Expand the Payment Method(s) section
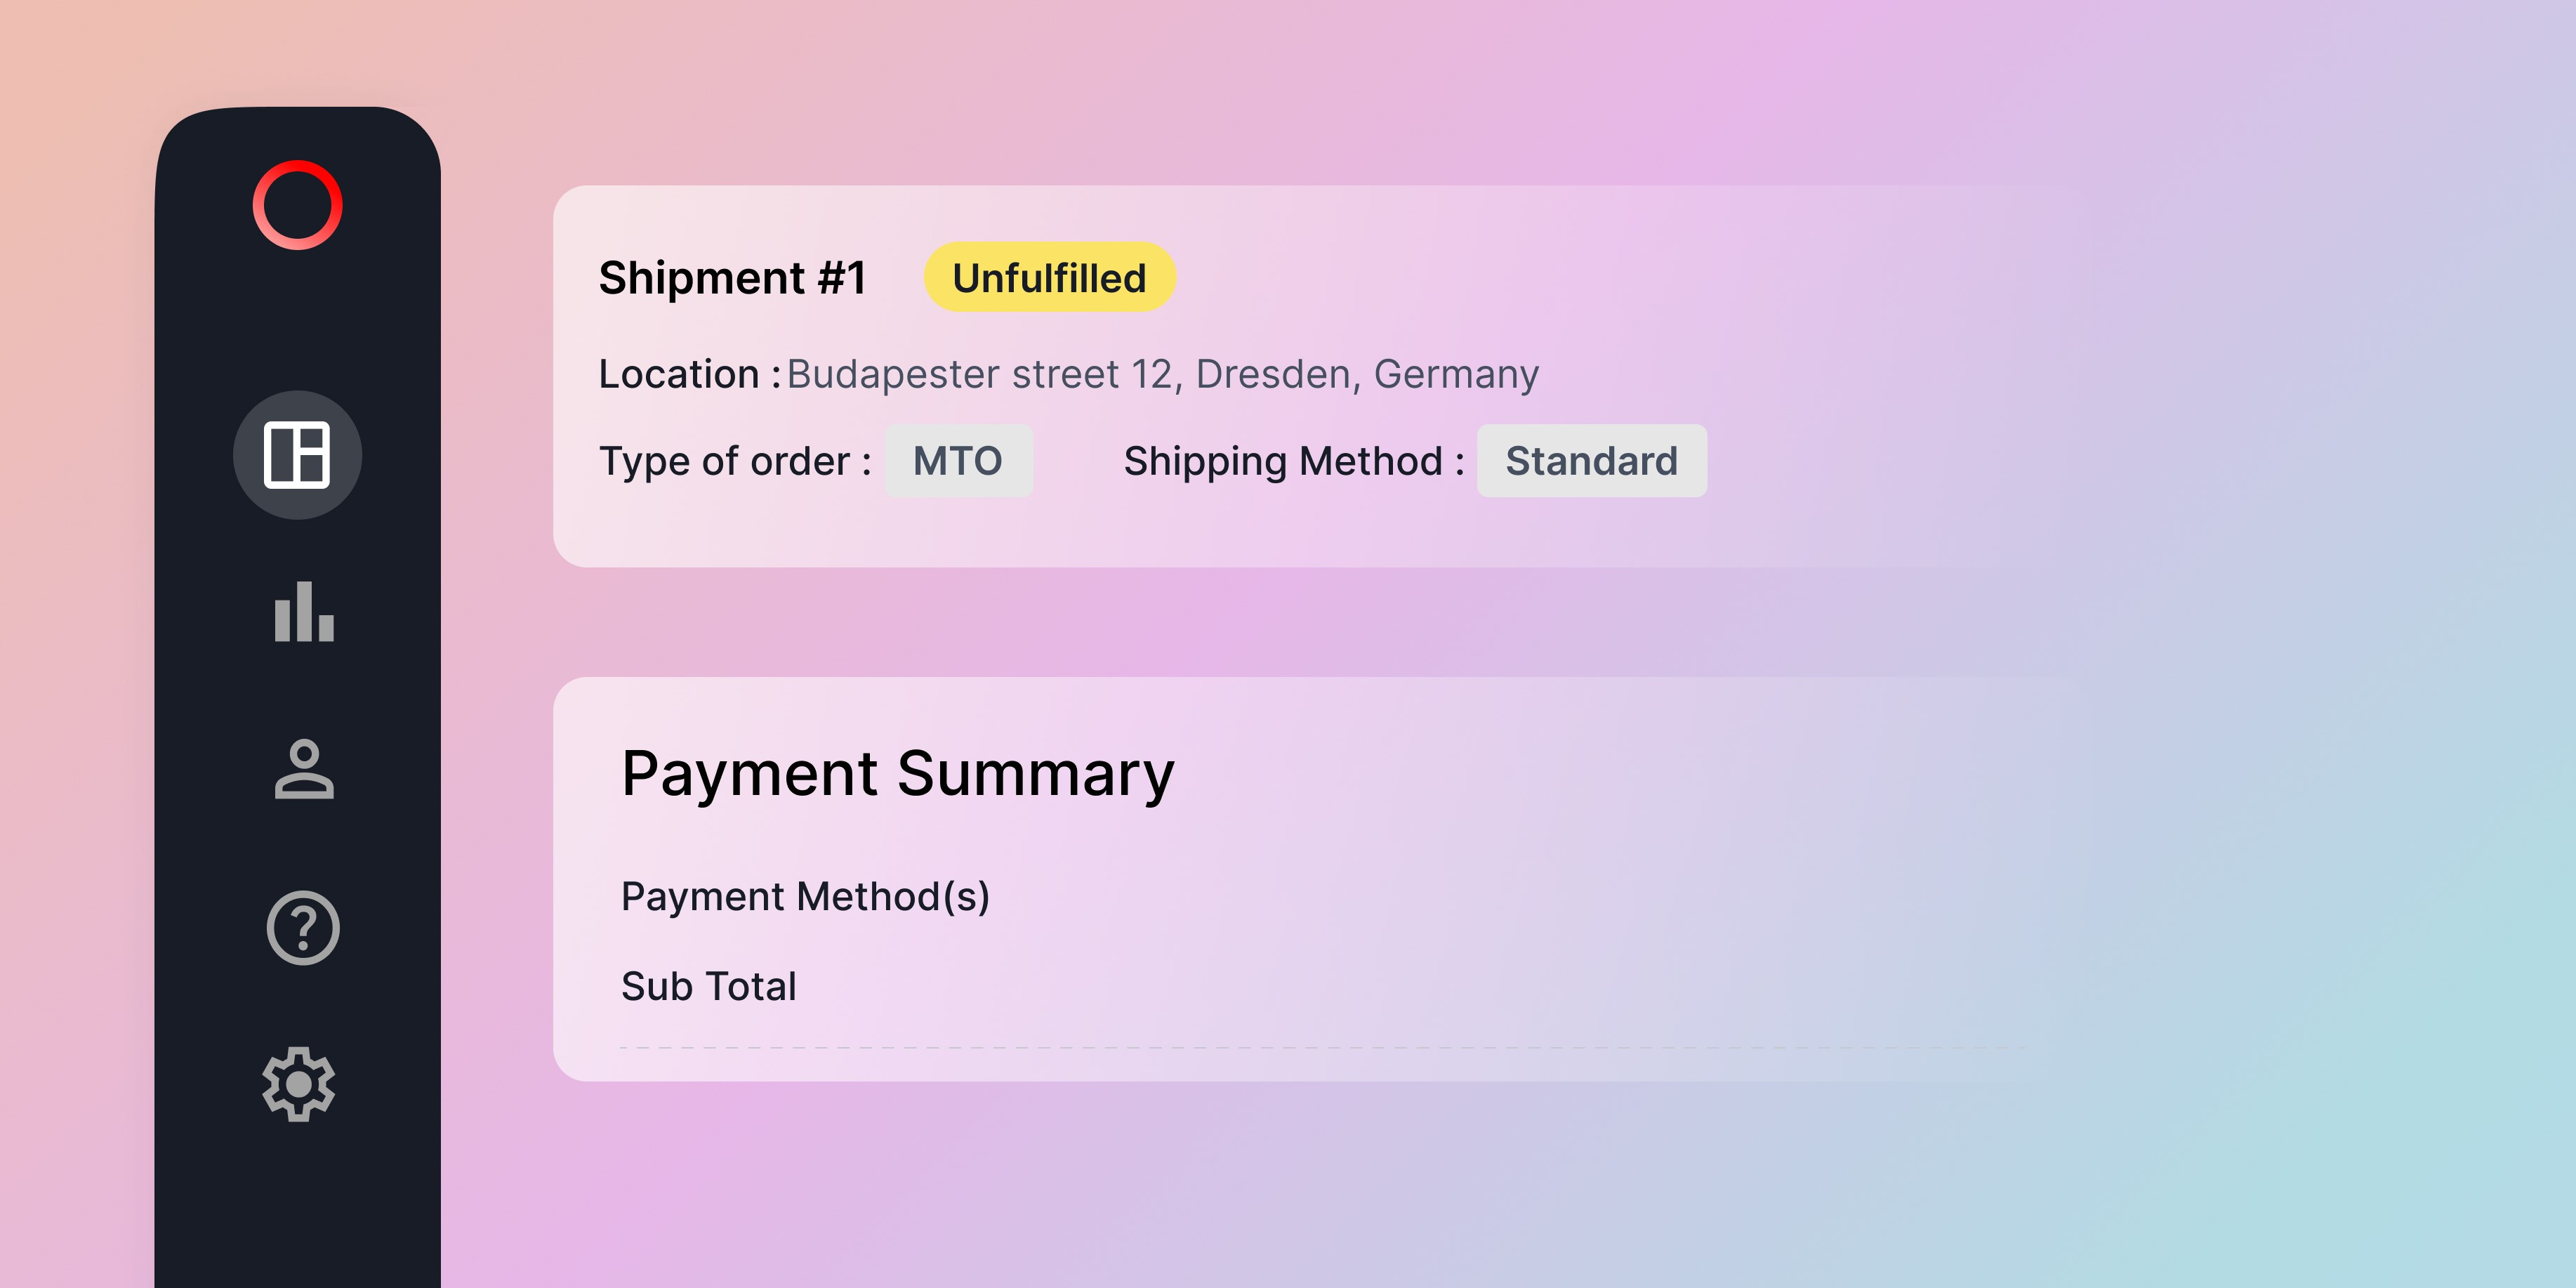The width and height of the screenshot is (2576, 1288). coord(806,896)
